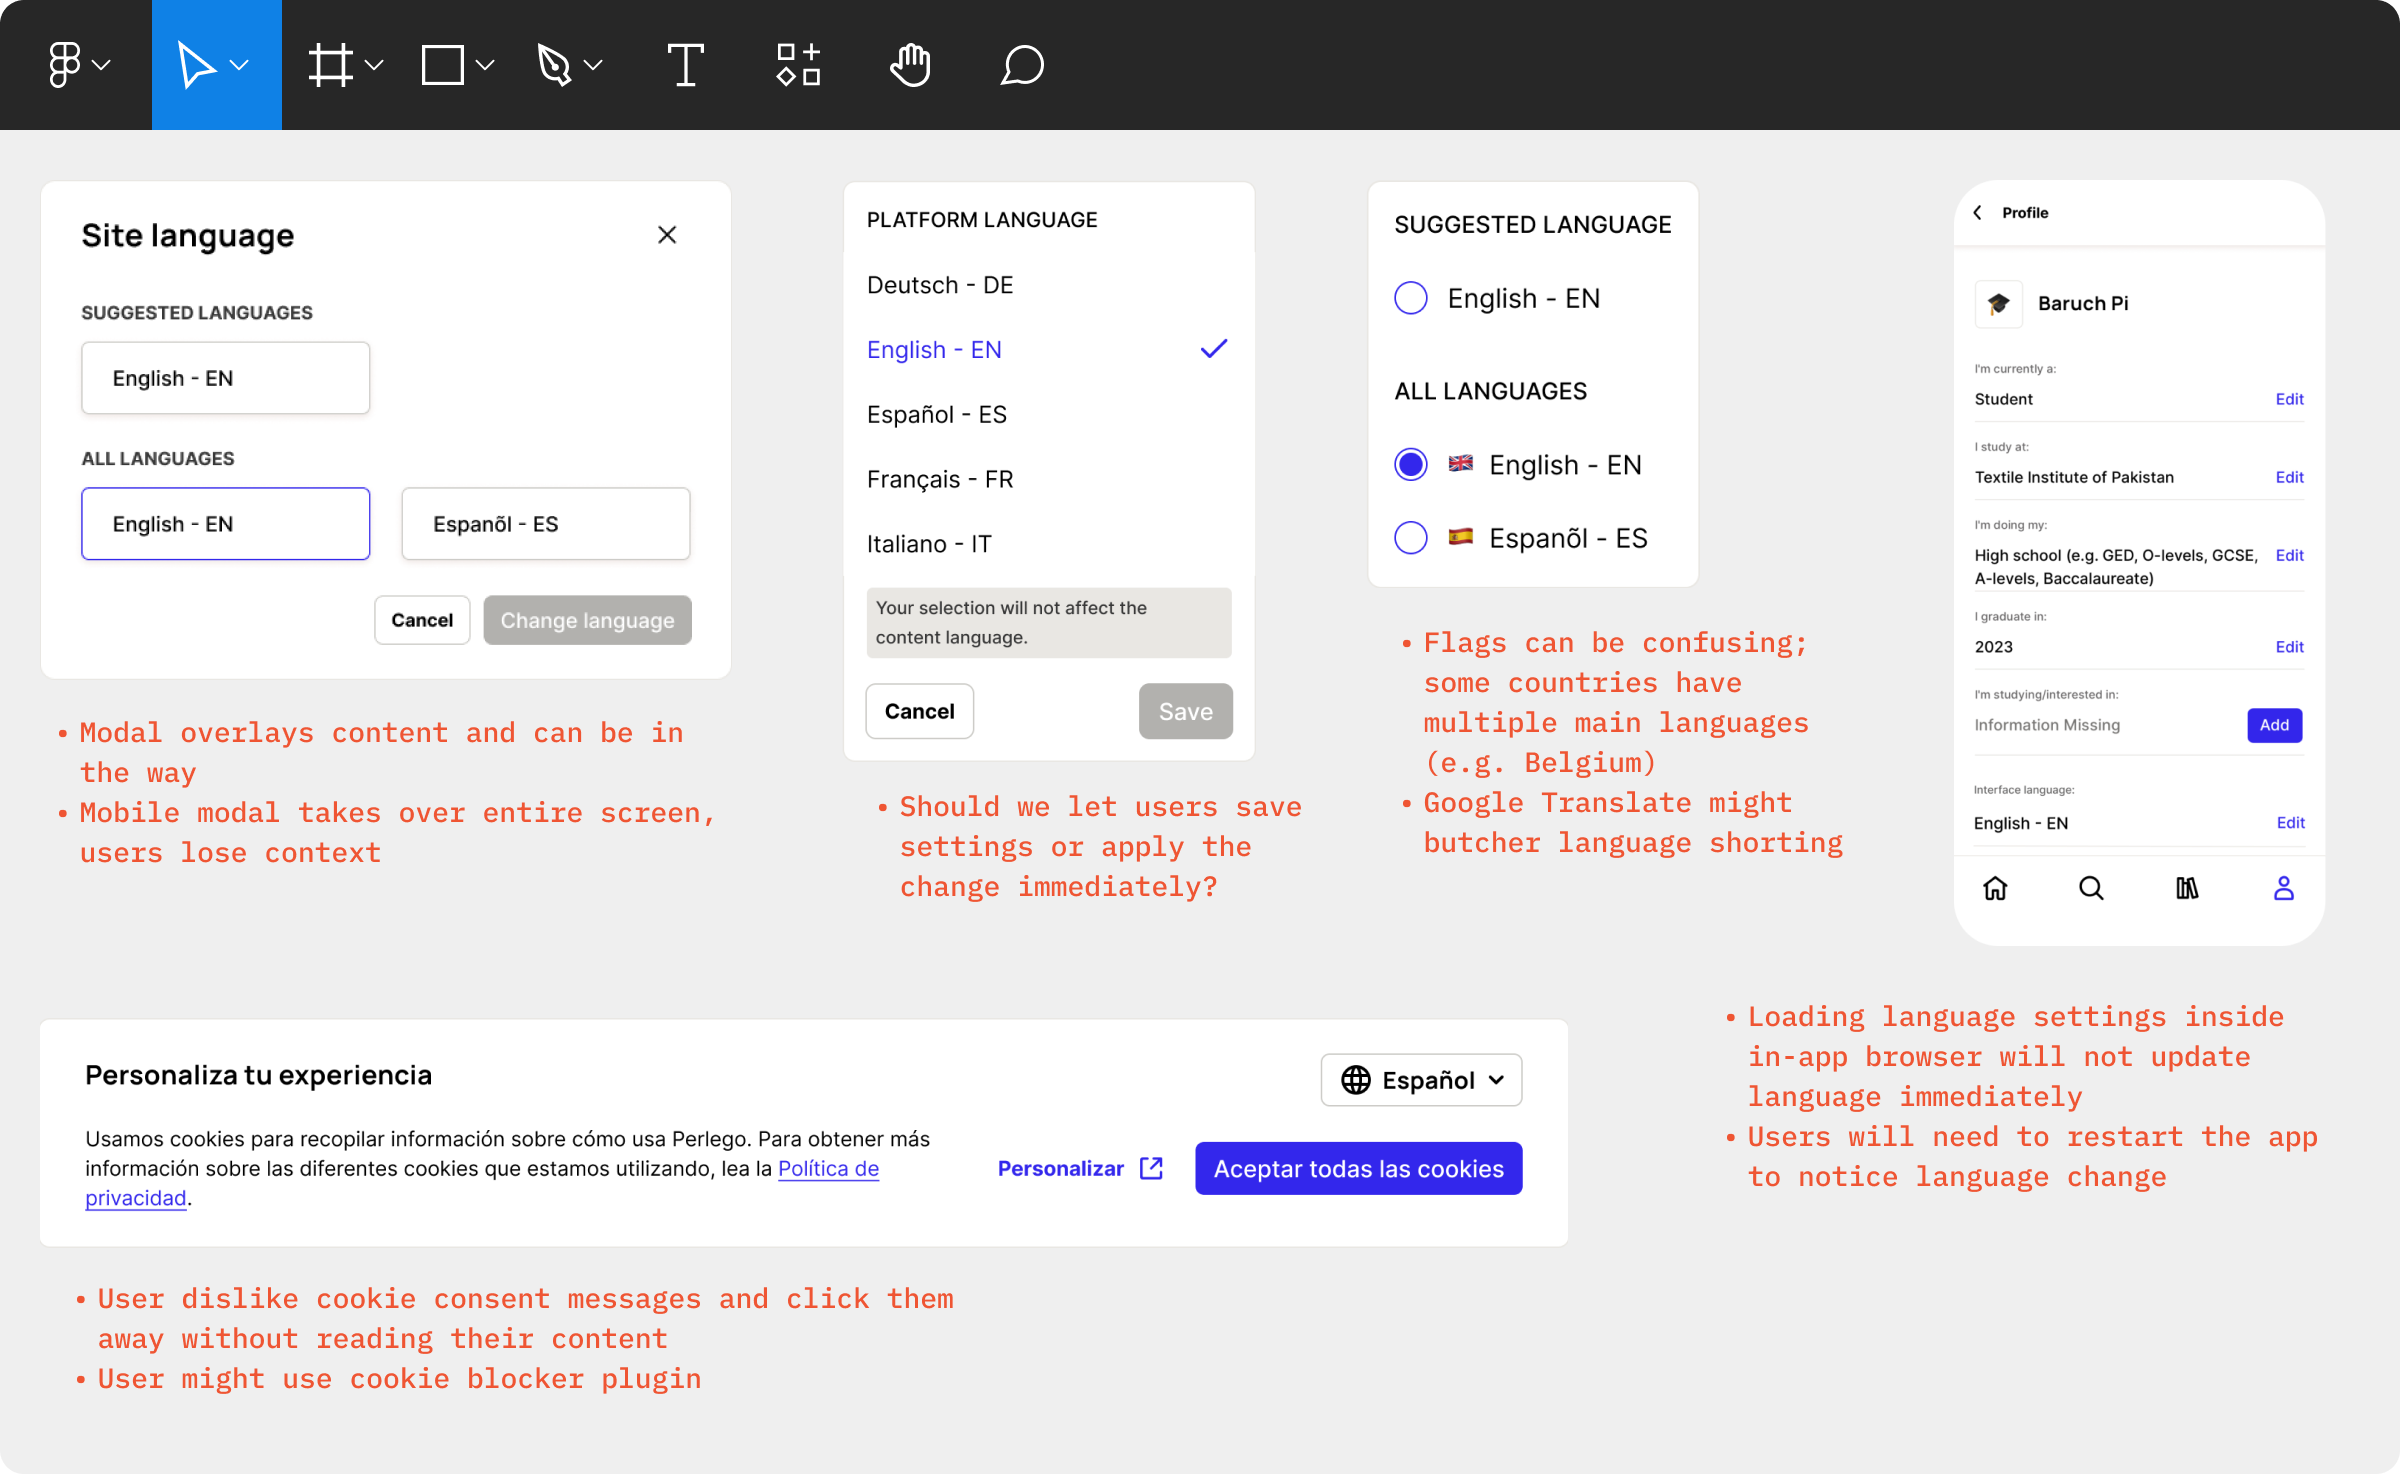Select the Text tool in toolbar
2400x1474 pixels.
685,65
